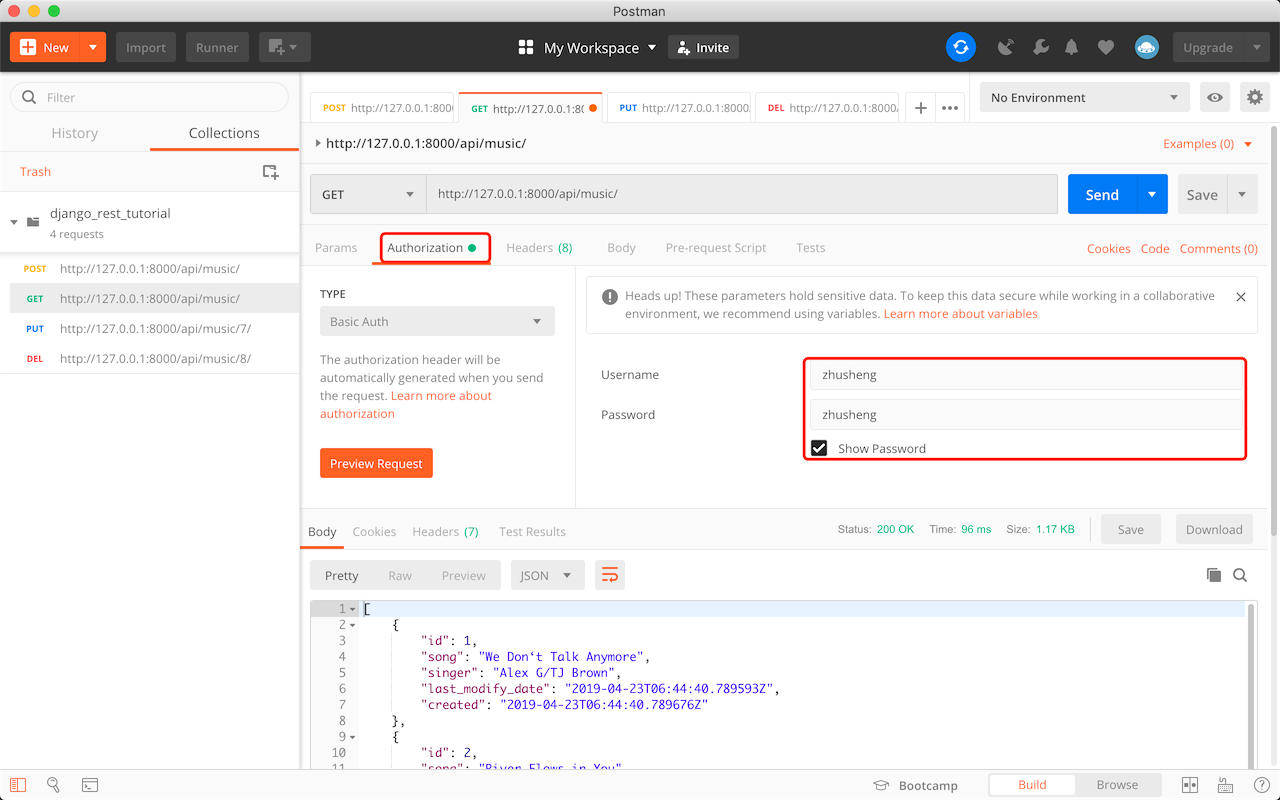Toggle the response wrap lines icon

point(609,575)
